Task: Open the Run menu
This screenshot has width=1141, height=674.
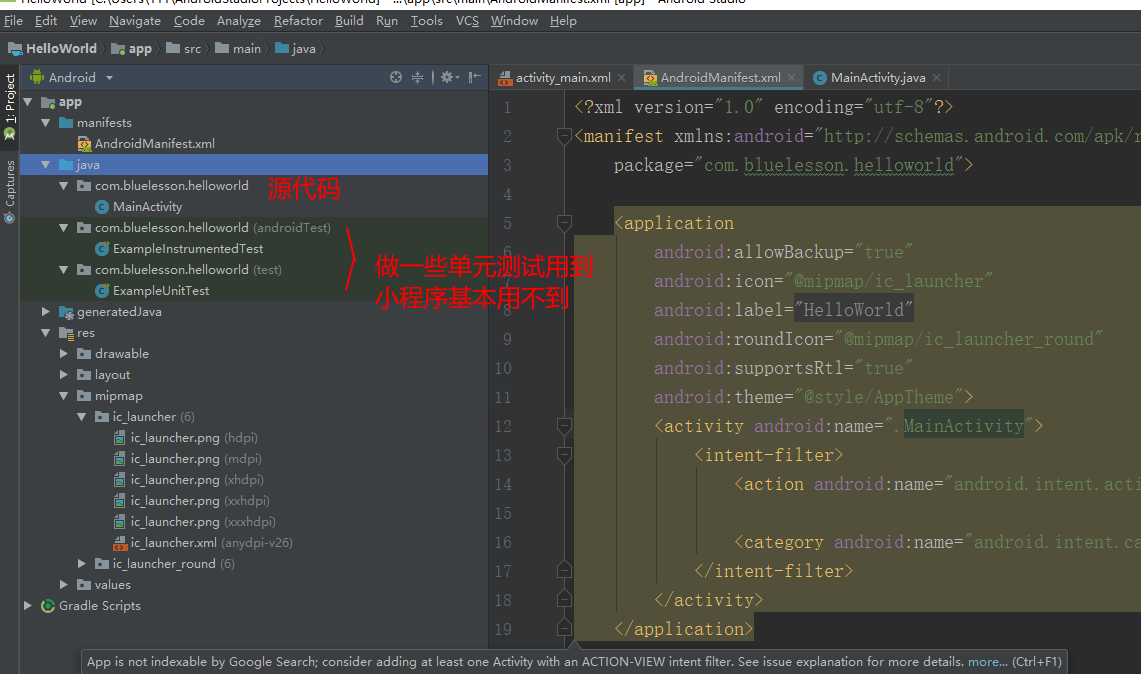Action: (x=386, y=21)
